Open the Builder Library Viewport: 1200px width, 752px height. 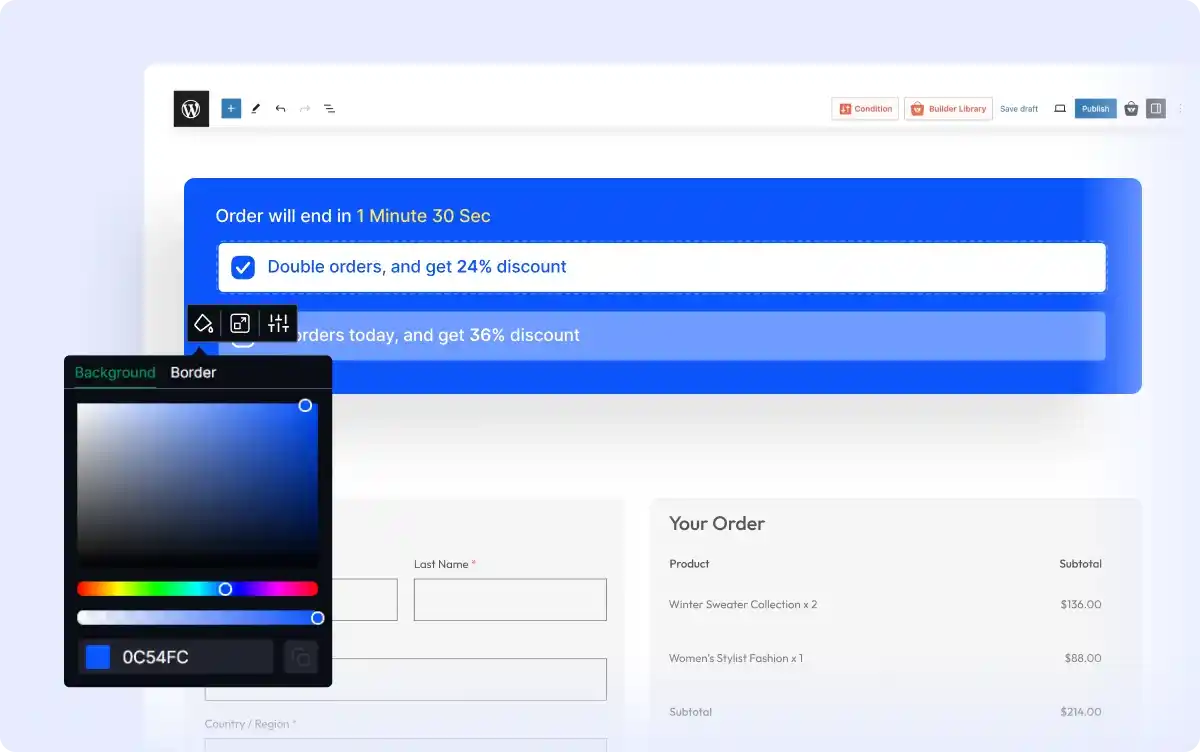(x=948, y=109)
